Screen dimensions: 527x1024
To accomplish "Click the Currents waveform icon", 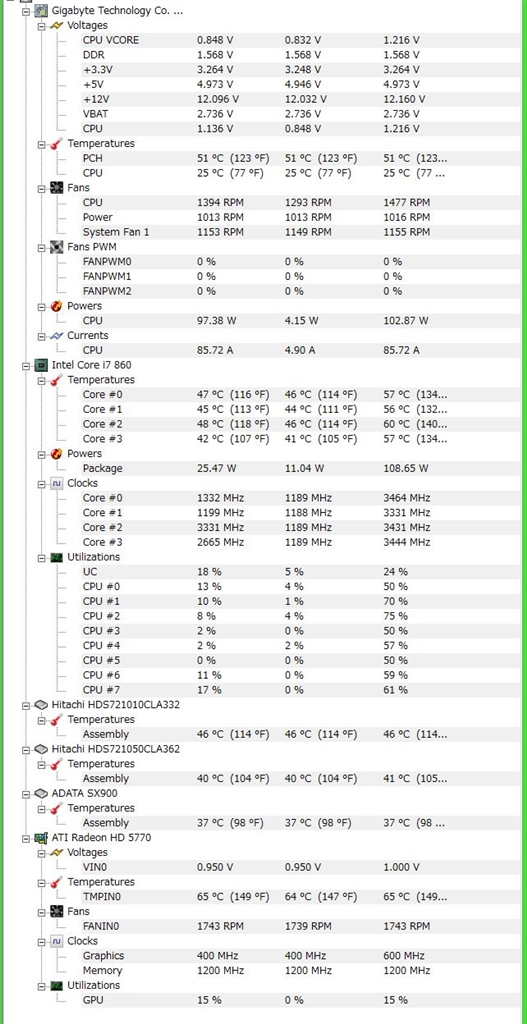I will [57, 336].
